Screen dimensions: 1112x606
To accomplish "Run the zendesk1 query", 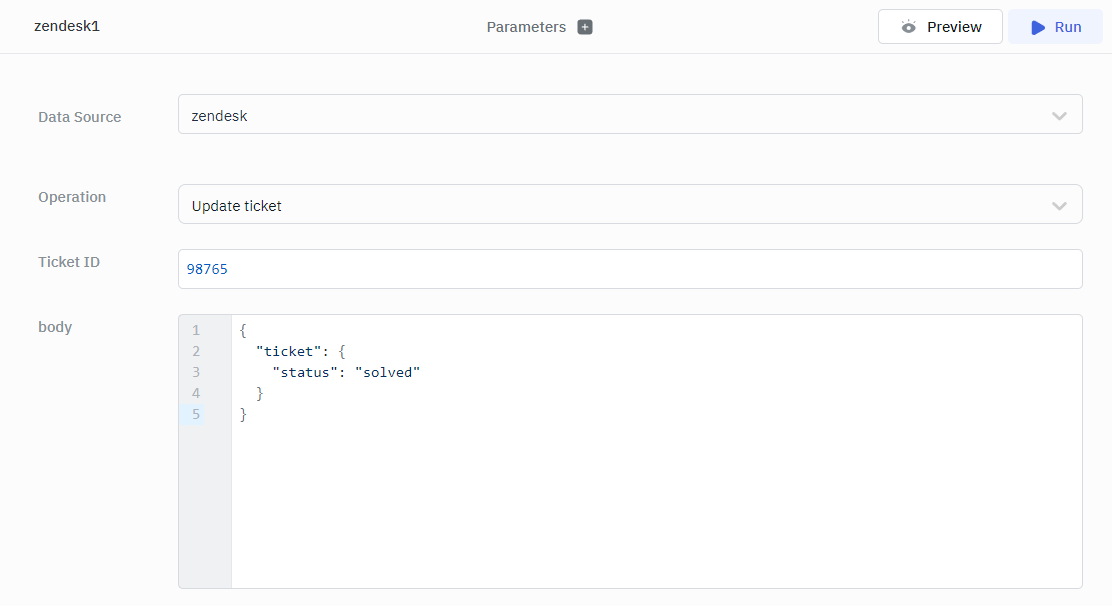I will pyautogui.click(x=1055, y=27).
